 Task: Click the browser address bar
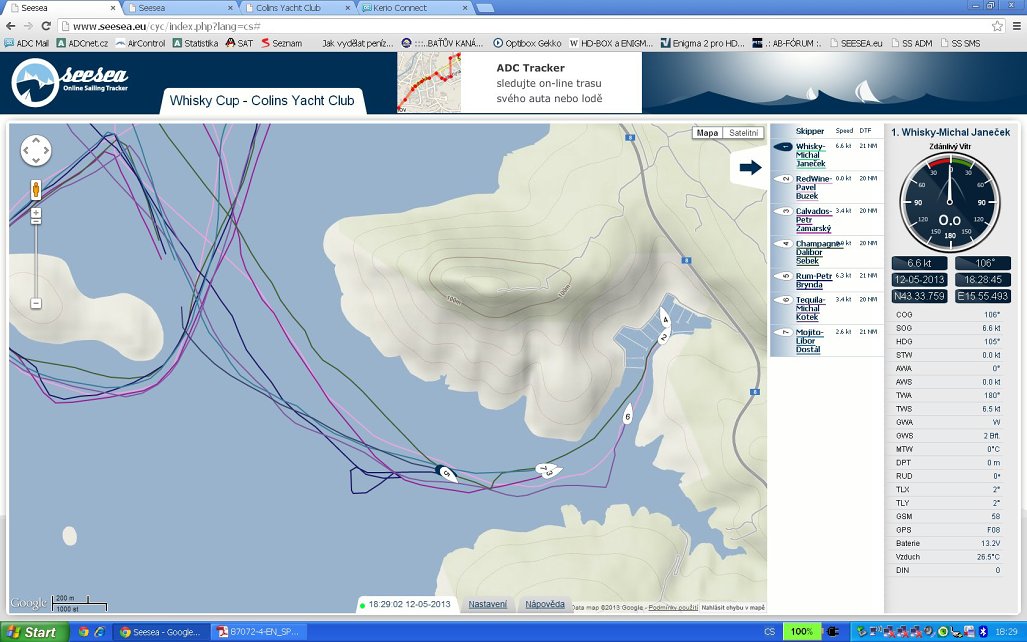[x=500, y=25]
